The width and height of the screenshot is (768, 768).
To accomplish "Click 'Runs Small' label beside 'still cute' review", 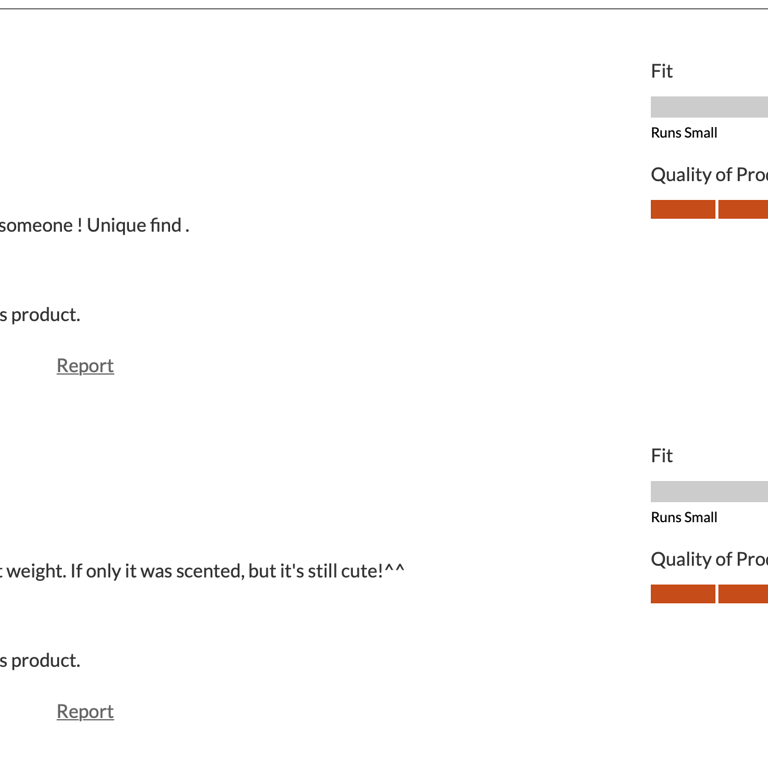I will tap(684, 518).
